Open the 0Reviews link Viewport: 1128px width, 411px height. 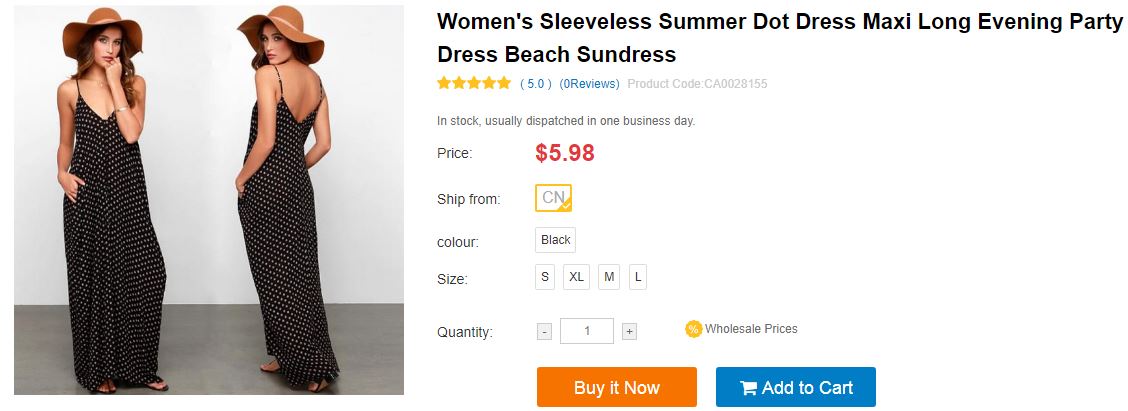[x=589, y=84]
